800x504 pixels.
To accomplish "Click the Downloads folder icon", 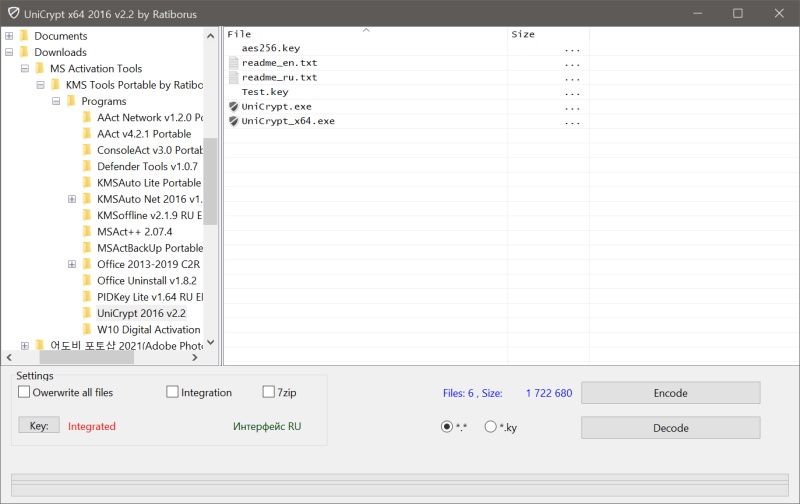I will (x=24, y=52).
